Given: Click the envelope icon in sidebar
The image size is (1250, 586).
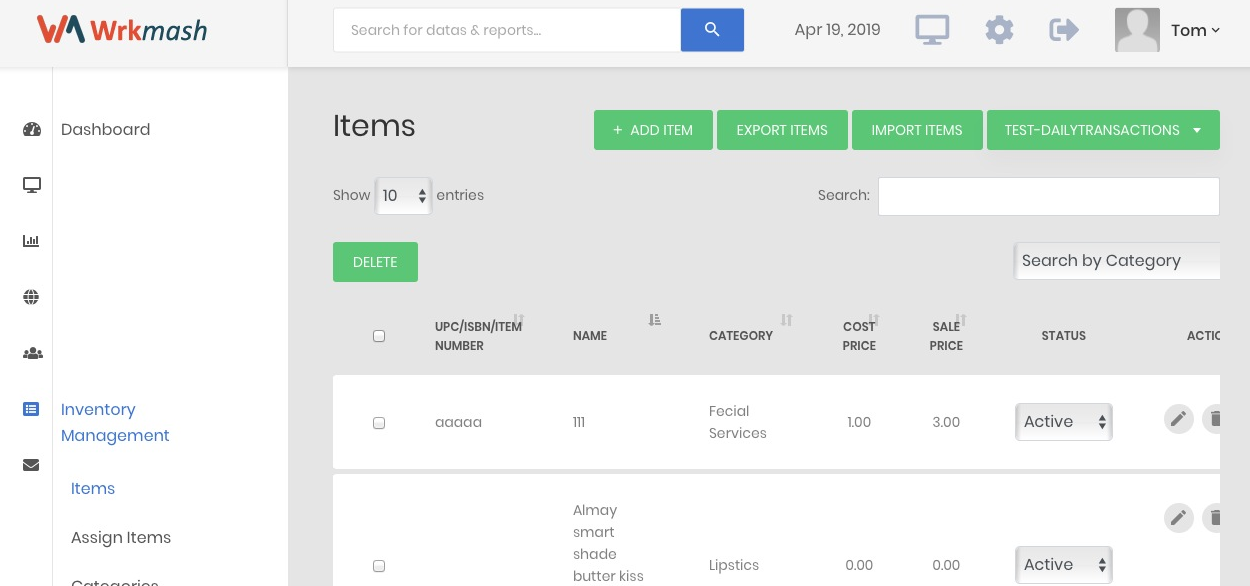Looking at the screenshot, I should click(x=31, y=465).
